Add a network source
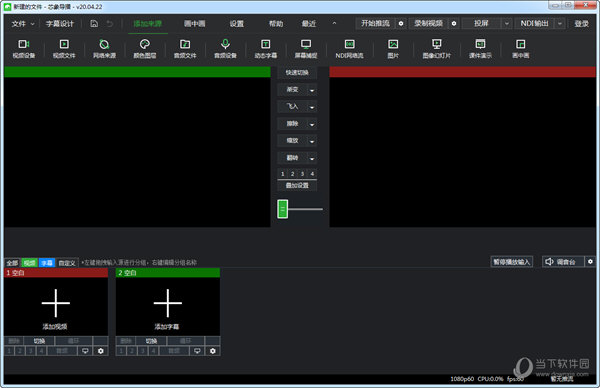 pos(104,48)
